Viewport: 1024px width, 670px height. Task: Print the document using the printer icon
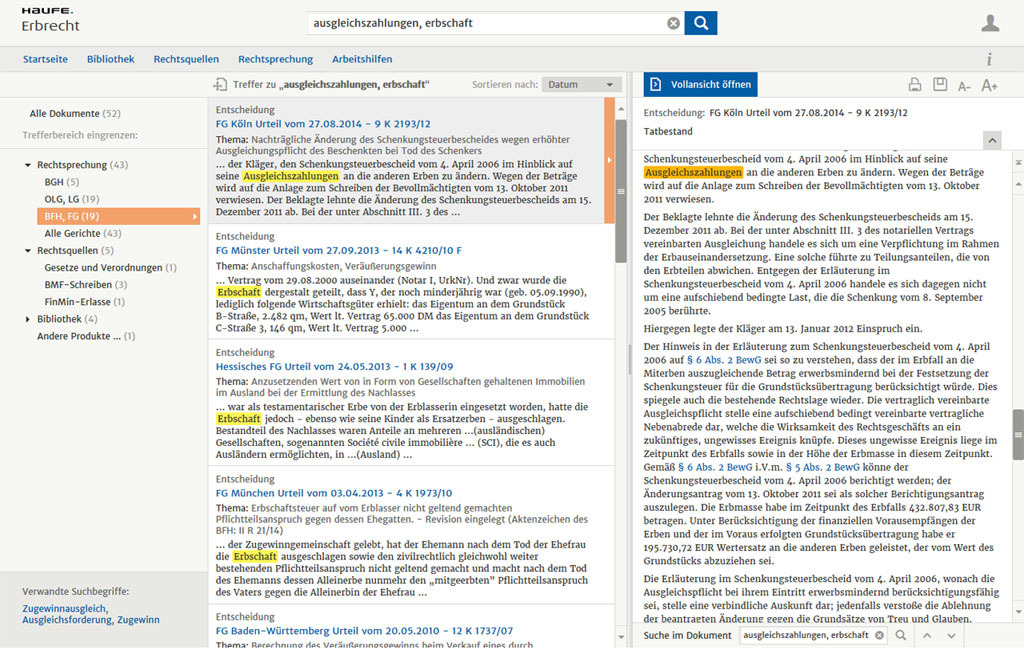point(915,84)
